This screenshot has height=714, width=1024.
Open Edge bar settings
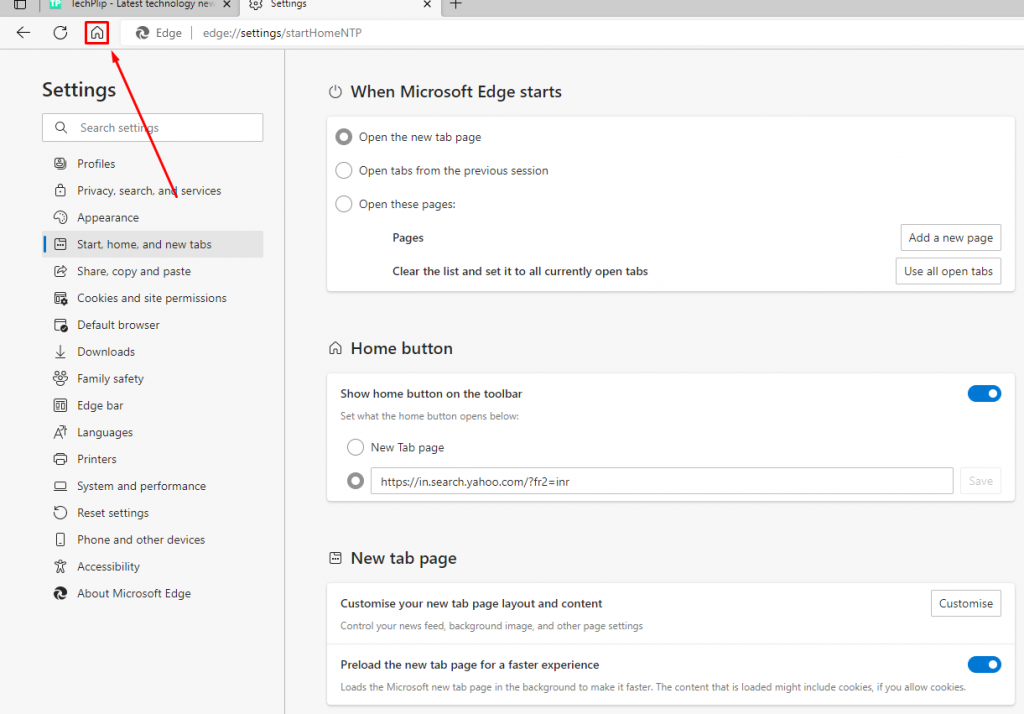click(153, 405)
